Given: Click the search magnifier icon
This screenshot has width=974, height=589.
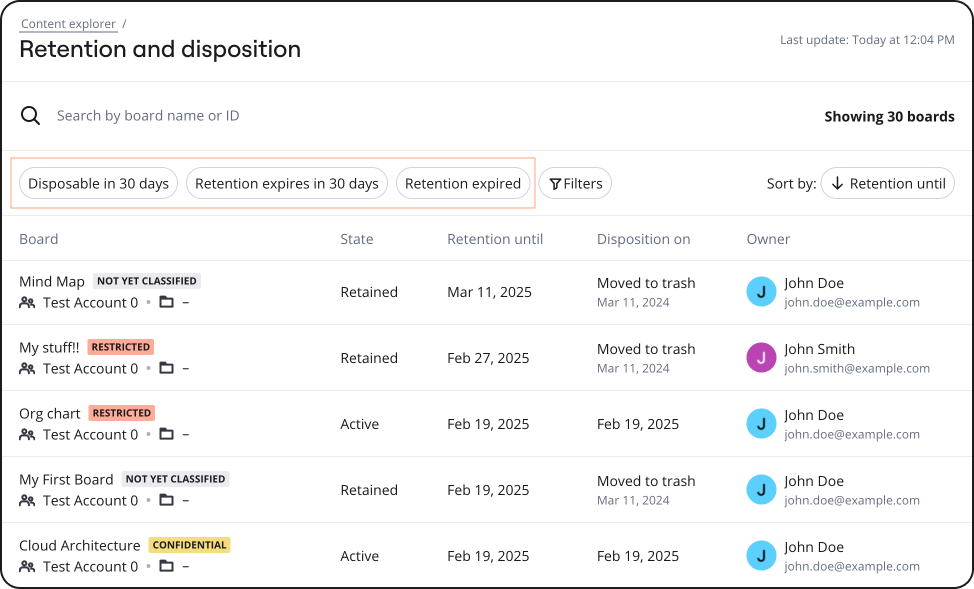Looking at the screenshot, I should tap(31, 116).
